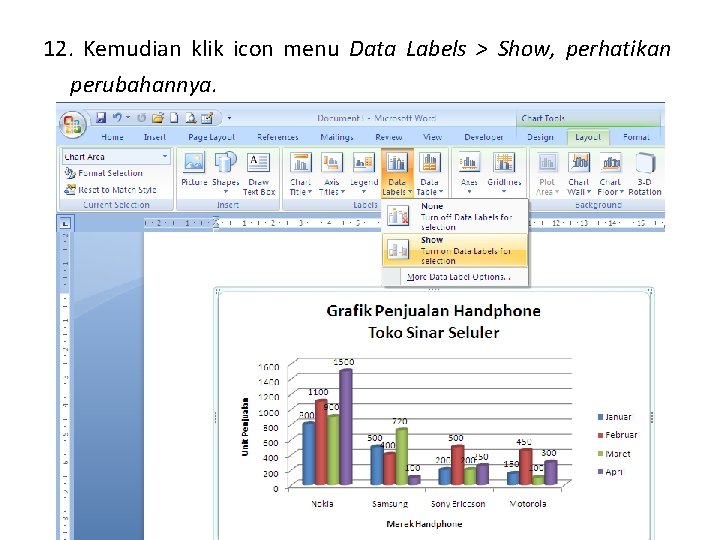Open the Shapes gallery
The height and width of the screenshot is (540, 720).
[x=225, y=172]
